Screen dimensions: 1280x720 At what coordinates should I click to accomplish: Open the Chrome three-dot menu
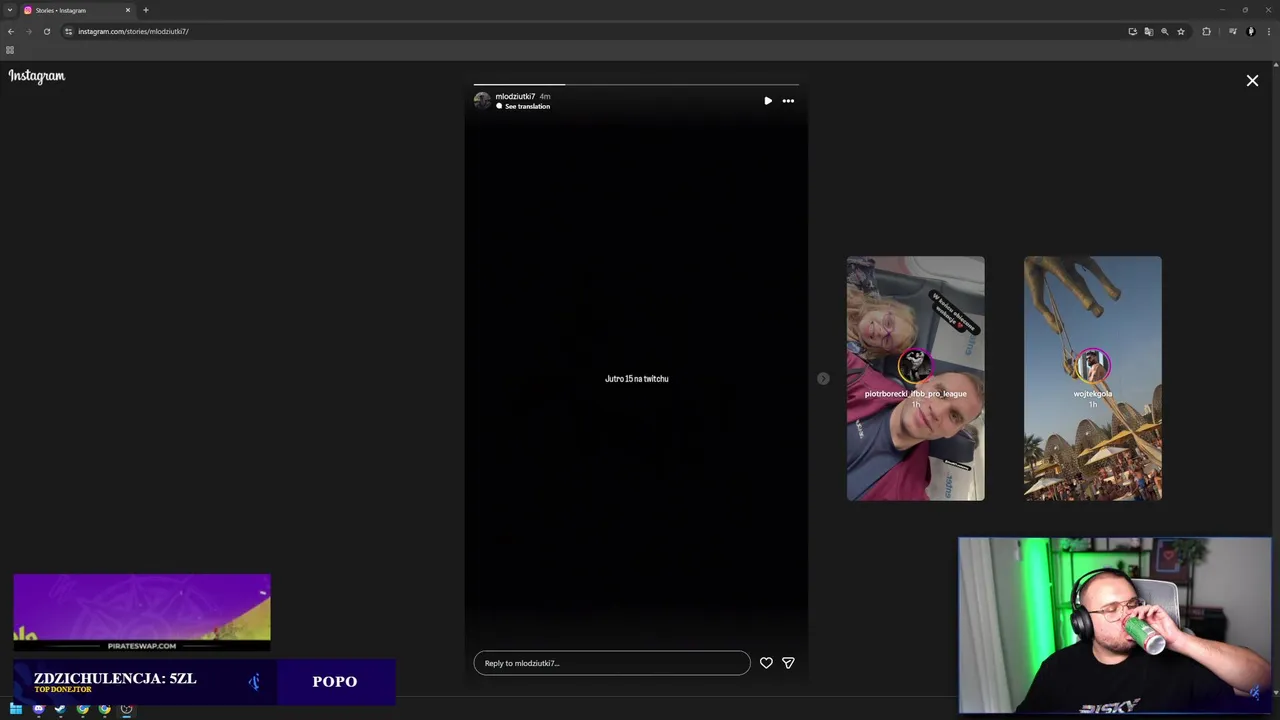coord(1268,31)
